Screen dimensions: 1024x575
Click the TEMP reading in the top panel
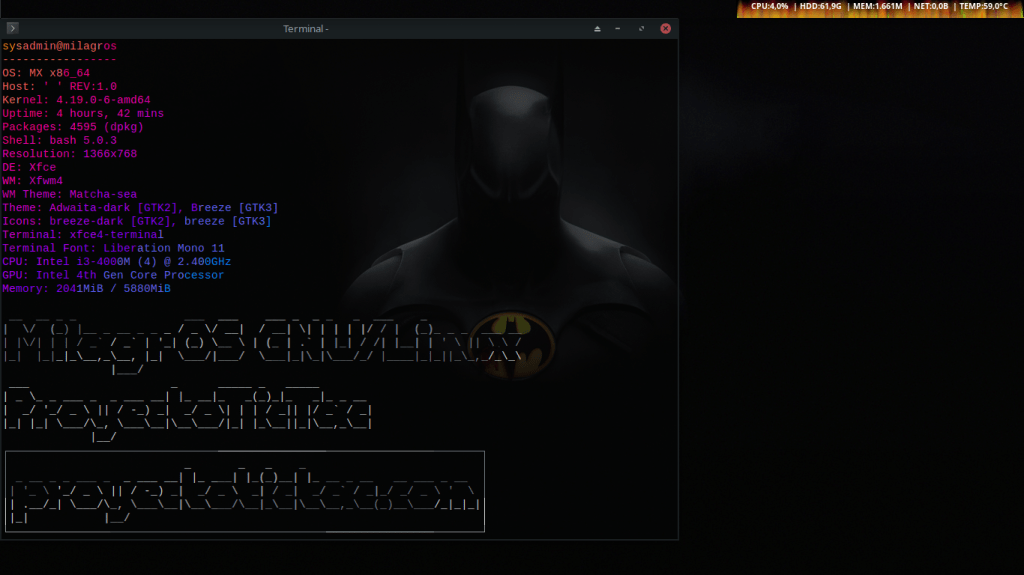click(983, 6)
